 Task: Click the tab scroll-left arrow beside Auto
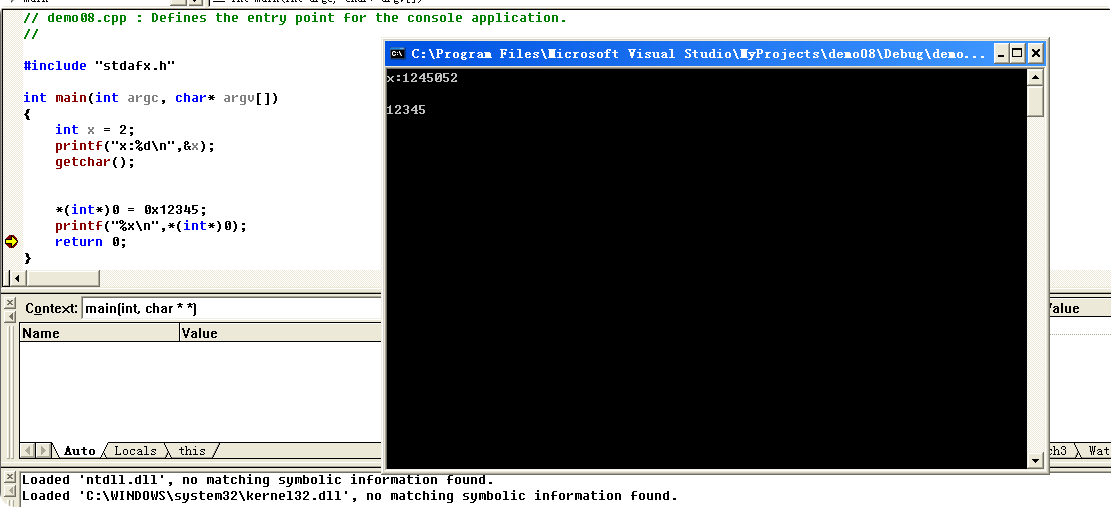28,450
